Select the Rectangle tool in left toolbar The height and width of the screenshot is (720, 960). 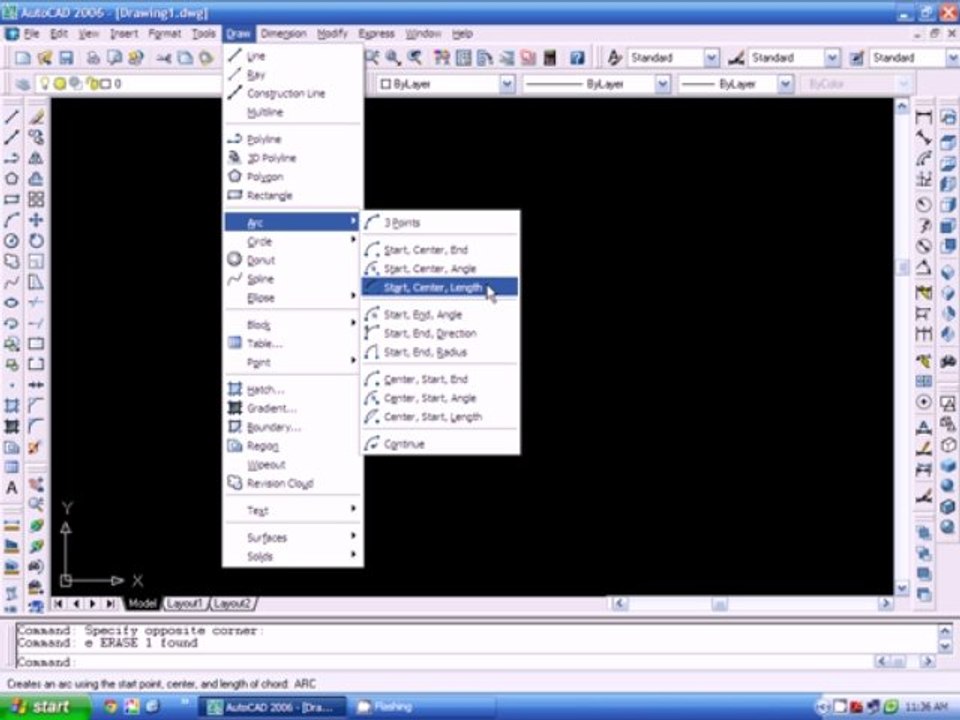11,200
